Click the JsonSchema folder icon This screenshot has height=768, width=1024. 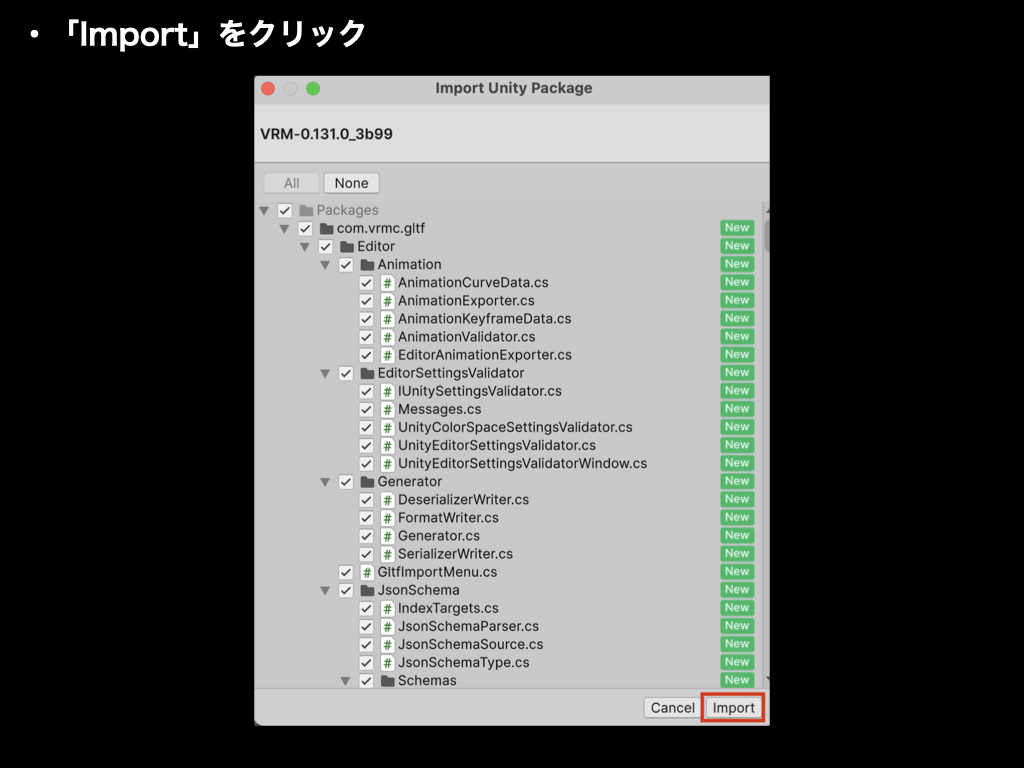(x=367, y=590)
